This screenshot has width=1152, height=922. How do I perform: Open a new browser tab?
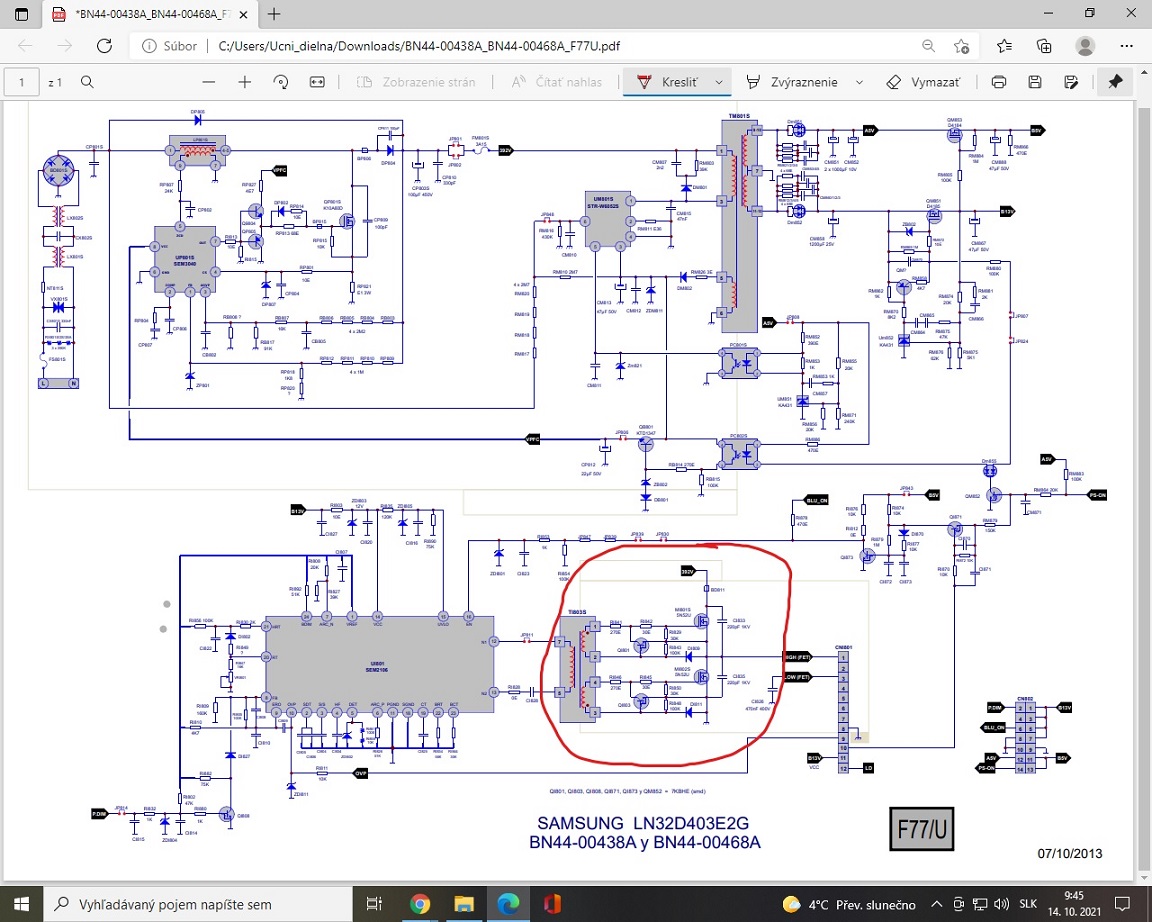point(274,14)
